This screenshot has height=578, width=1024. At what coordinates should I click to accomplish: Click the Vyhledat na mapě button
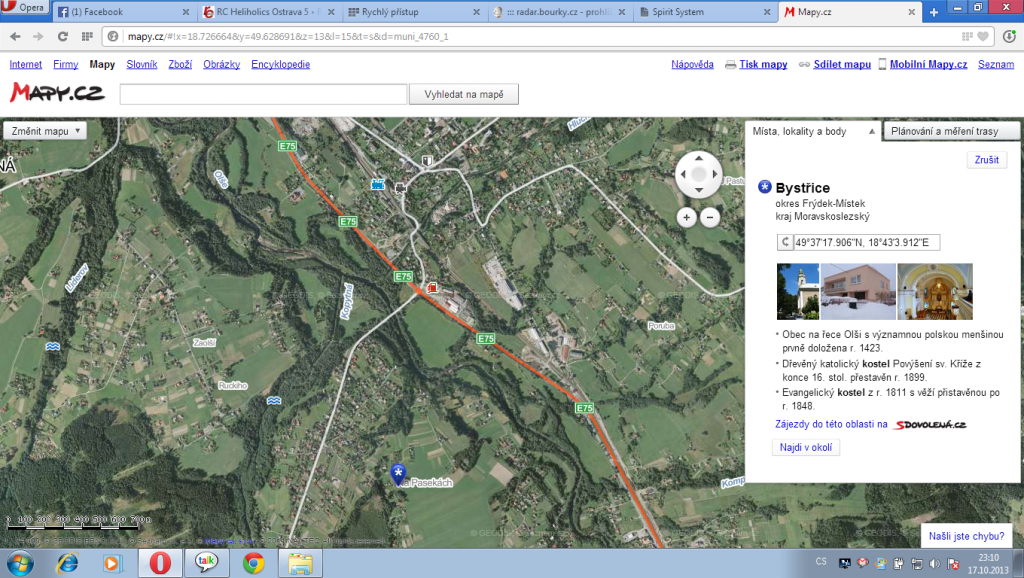[x=464, y=95]
